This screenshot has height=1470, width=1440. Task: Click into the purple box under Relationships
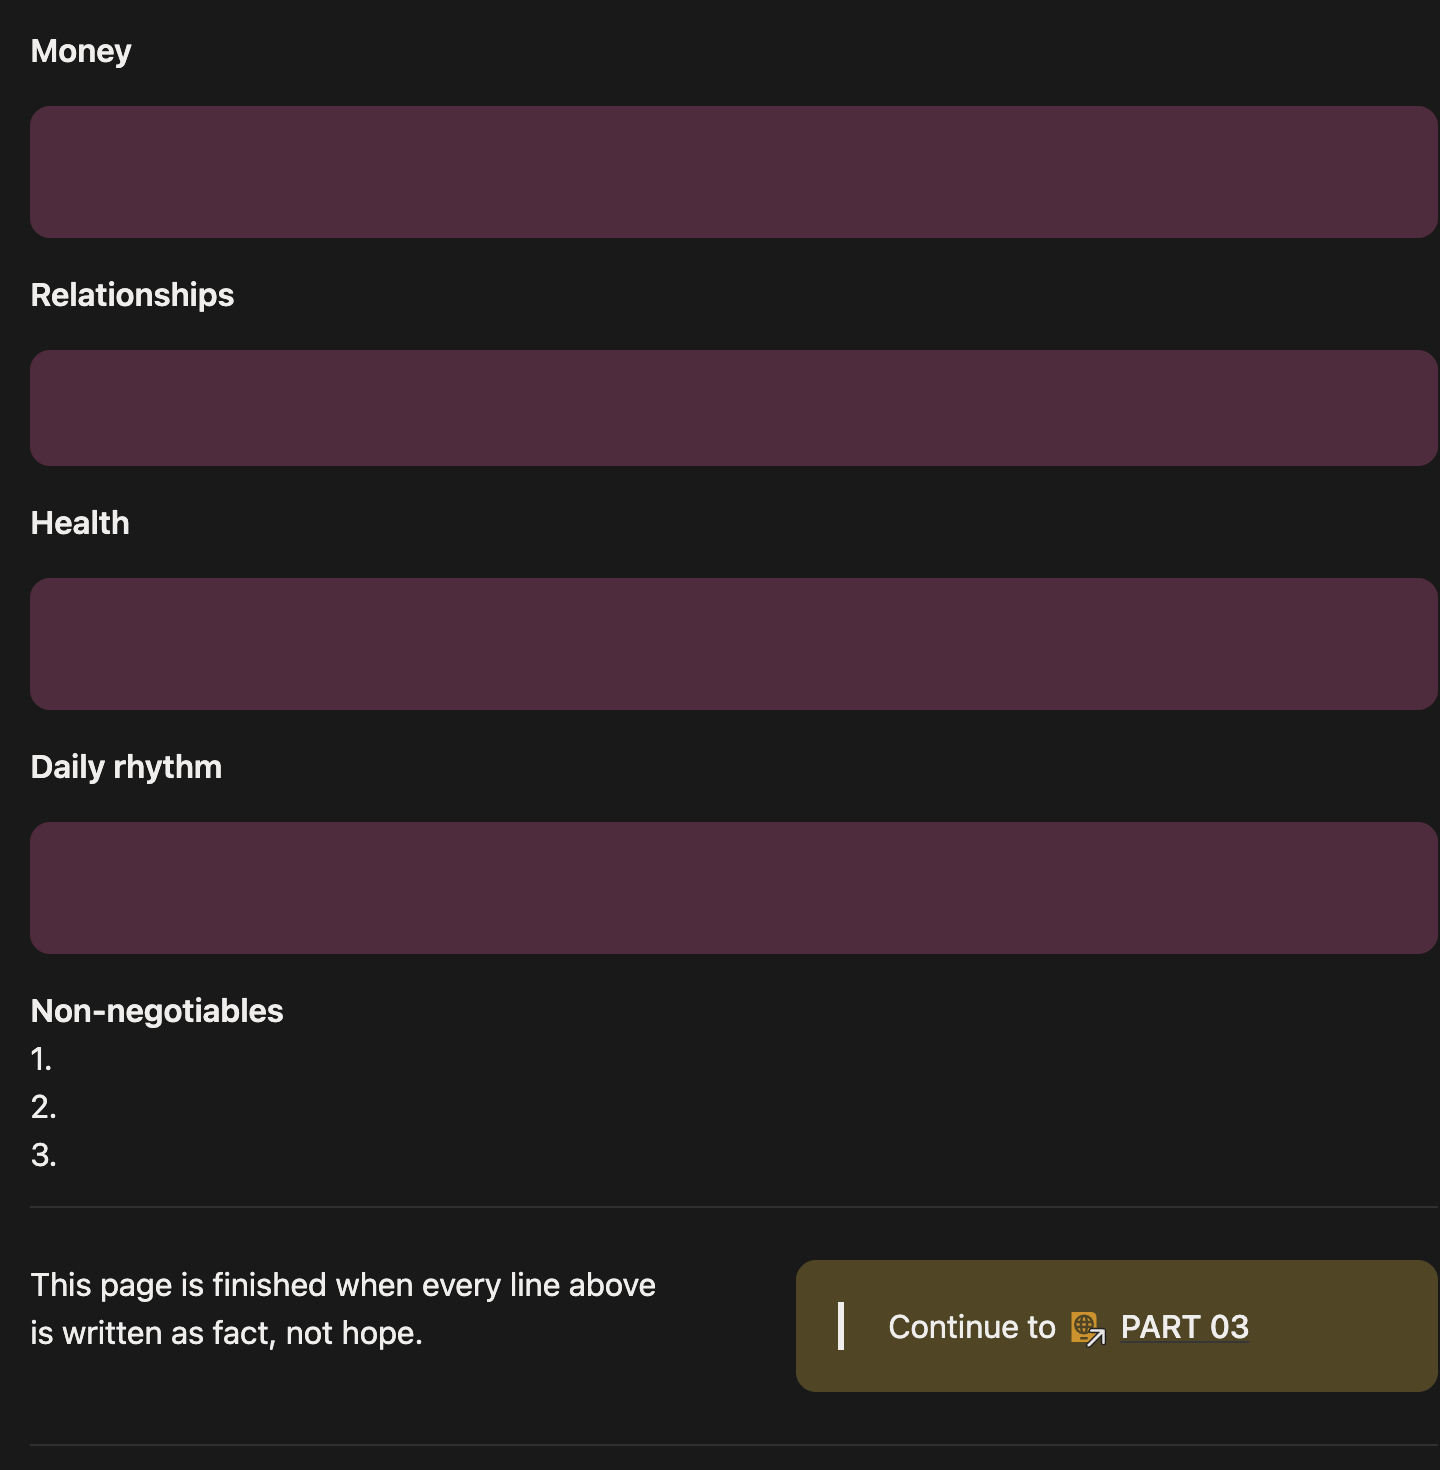point(734,408)
